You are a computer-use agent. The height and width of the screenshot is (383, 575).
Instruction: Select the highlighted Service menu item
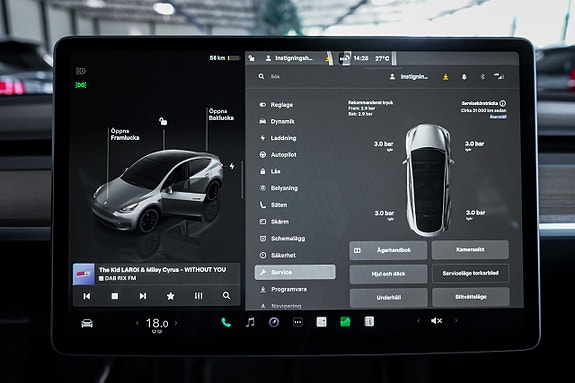pyautogui.click(x=295, y=272)
